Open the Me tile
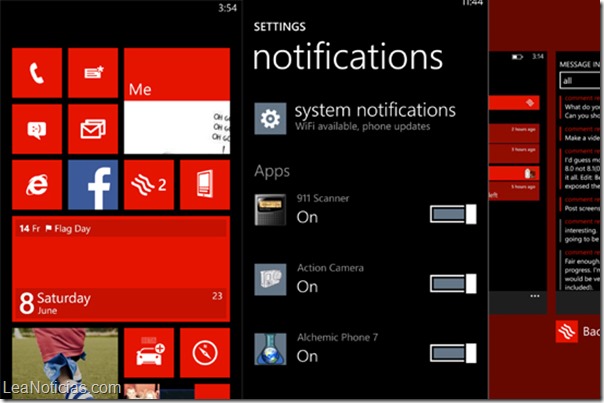Image resolution: width=604 pixels, height=403 pixels. coord(177,101)
